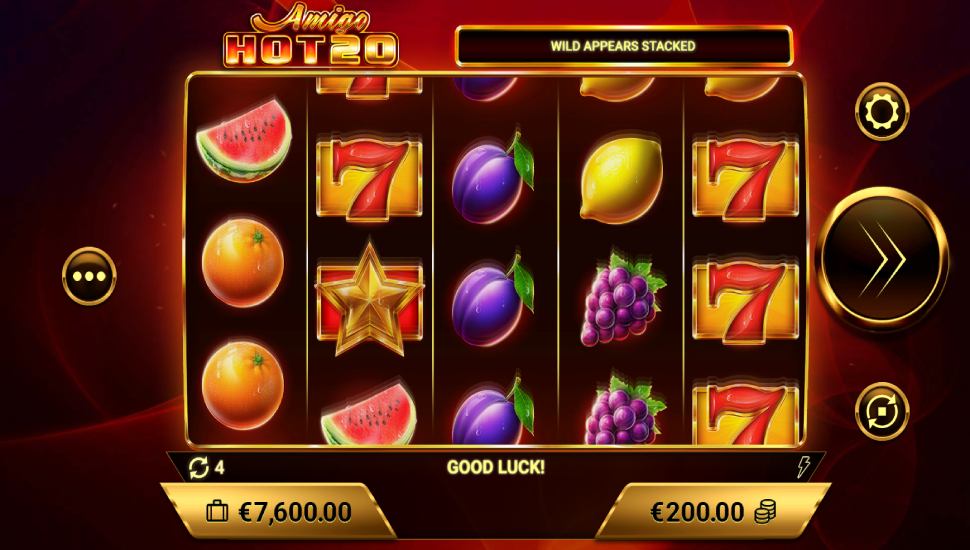
Task: Click the red seven on second reel
Action: [369, 179]
